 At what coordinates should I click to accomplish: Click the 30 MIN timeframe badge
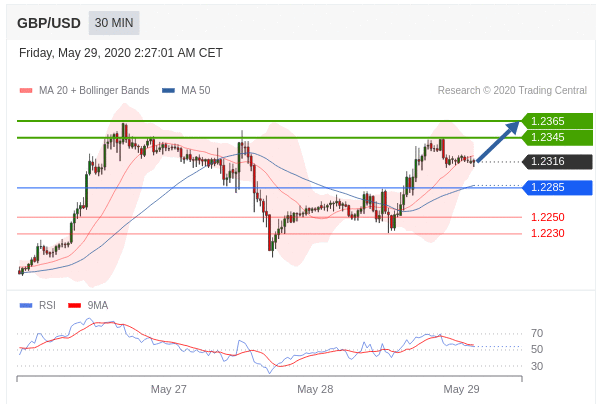coord(114,23)
